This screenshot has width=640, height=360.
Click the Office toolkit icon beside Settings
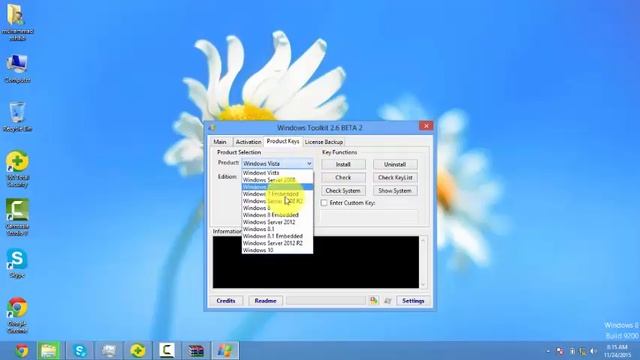click(374, 301)
